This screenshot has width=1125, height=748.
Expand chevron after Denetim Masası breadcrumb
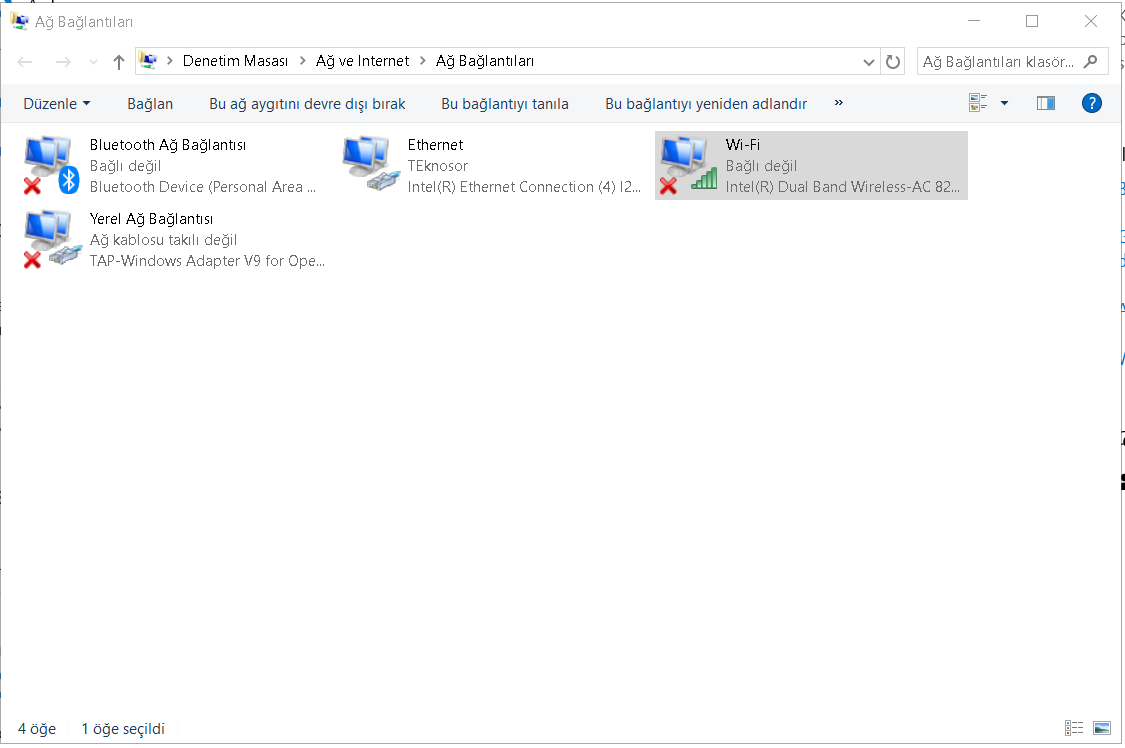click(302, 61)
